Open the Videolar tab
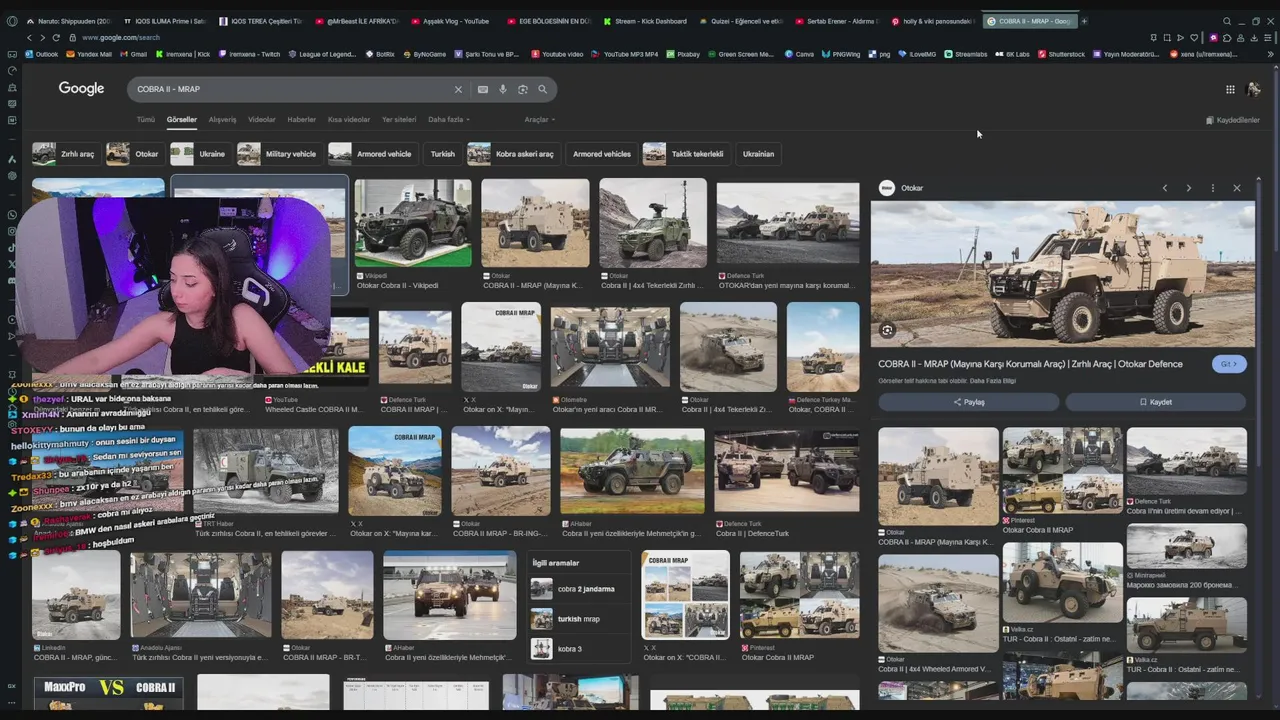 tap(262, 119)
